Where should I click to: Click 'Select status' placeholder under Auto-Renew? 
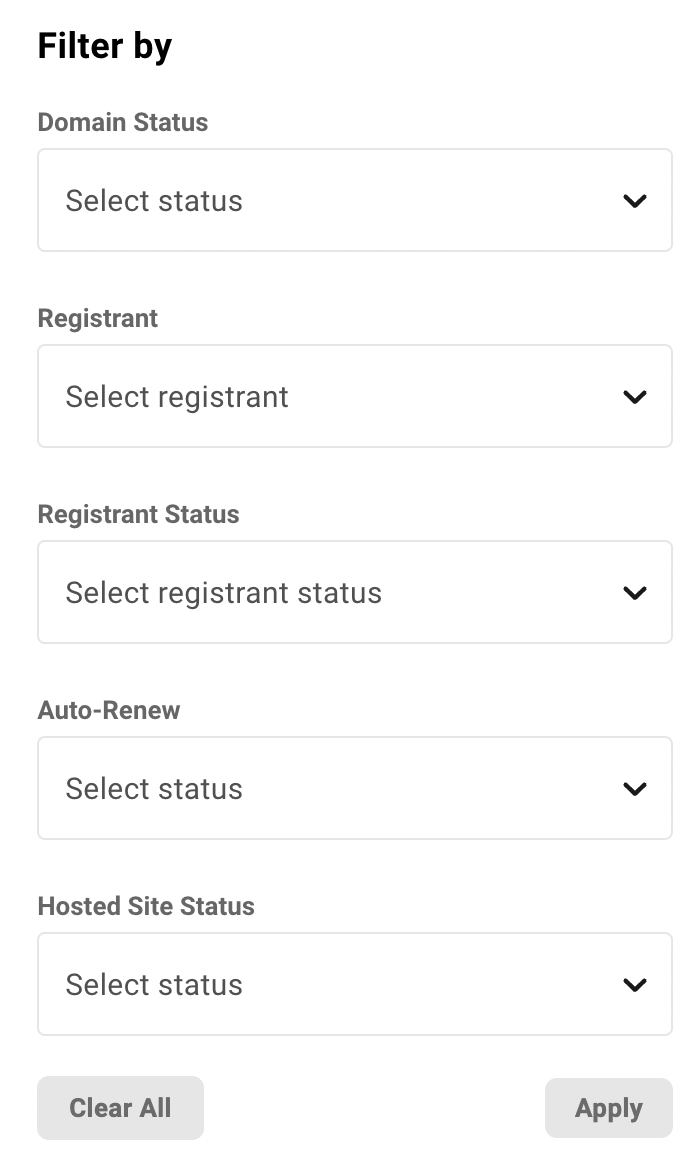click(154, 789)
